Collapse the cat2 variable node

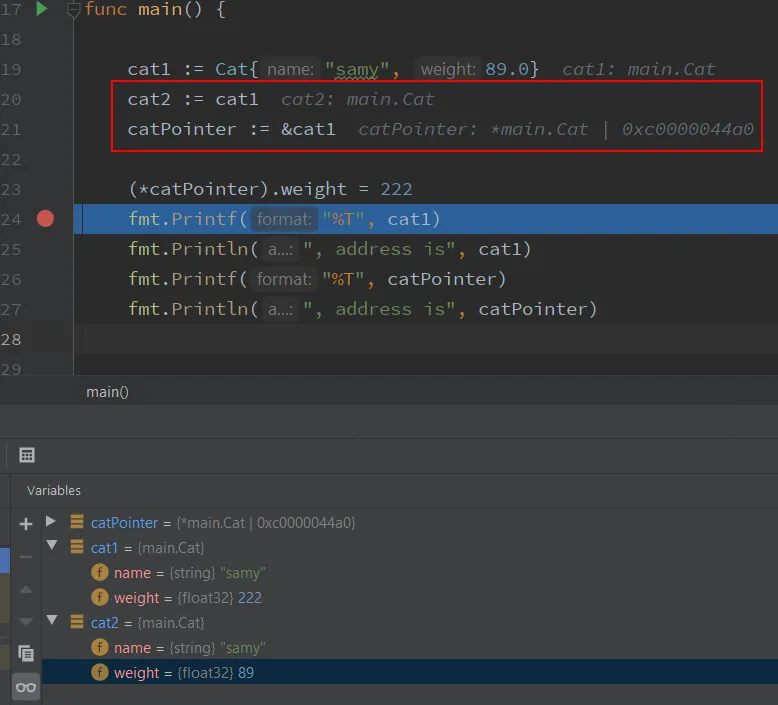point(52,623)
